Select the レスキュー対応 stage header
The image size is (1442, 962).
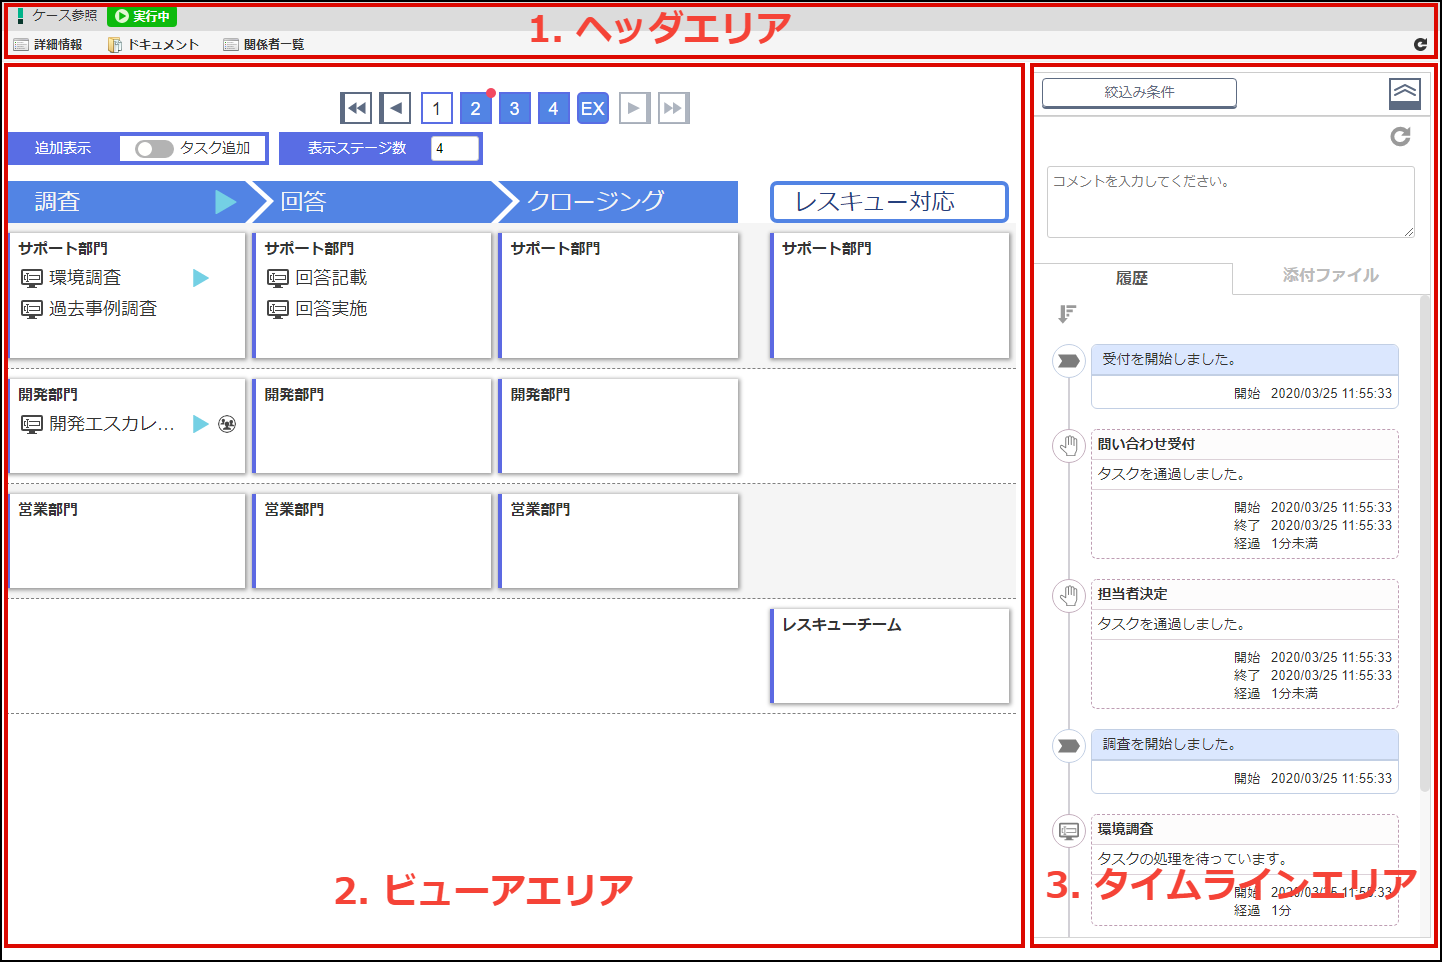(888, 202)
